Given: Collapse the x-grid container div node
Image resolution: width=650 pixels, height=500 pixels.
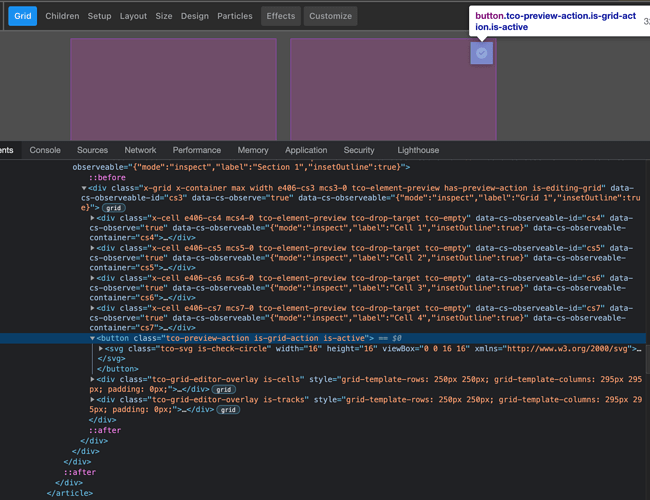Looking at the screenshot, I should (x=85, y=188).
